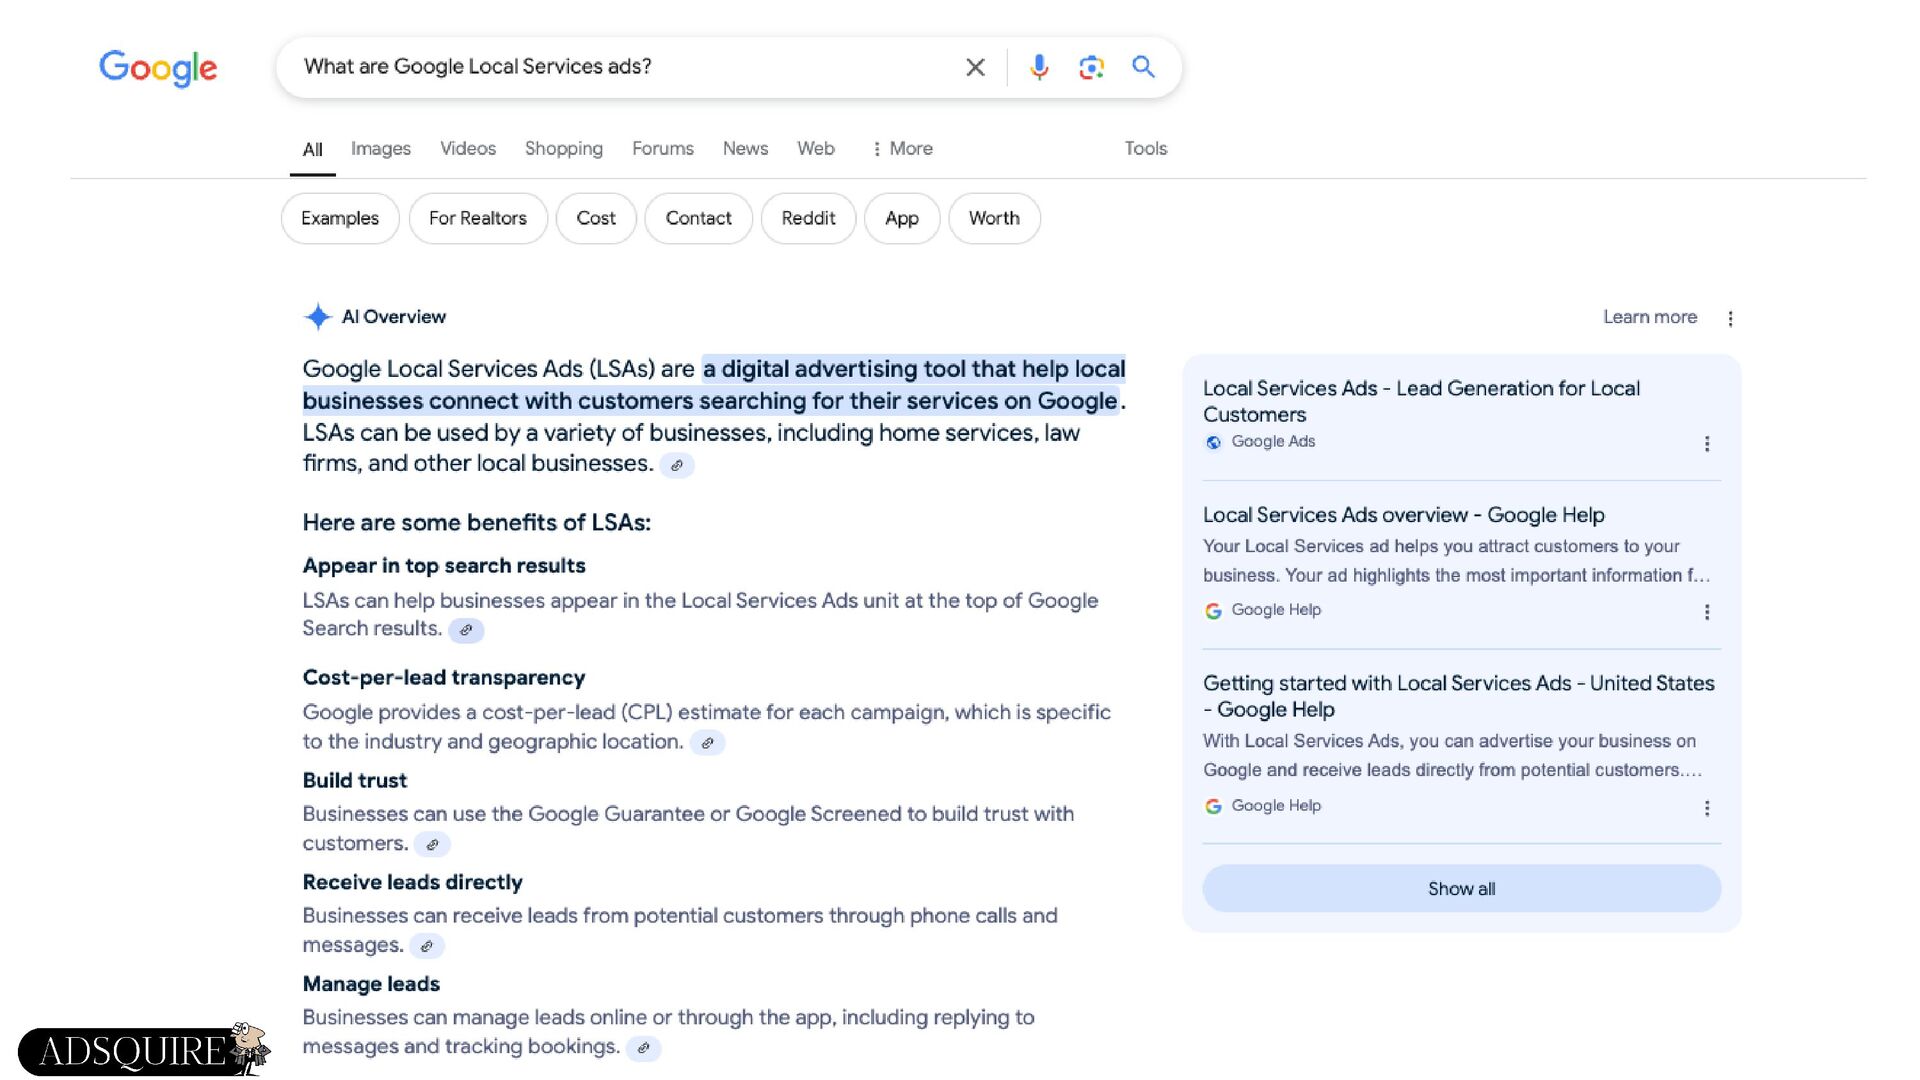Select the Contact filter chip
Image resolution: width=1920 pixels, height=1080 pixels.
(699, 218)
